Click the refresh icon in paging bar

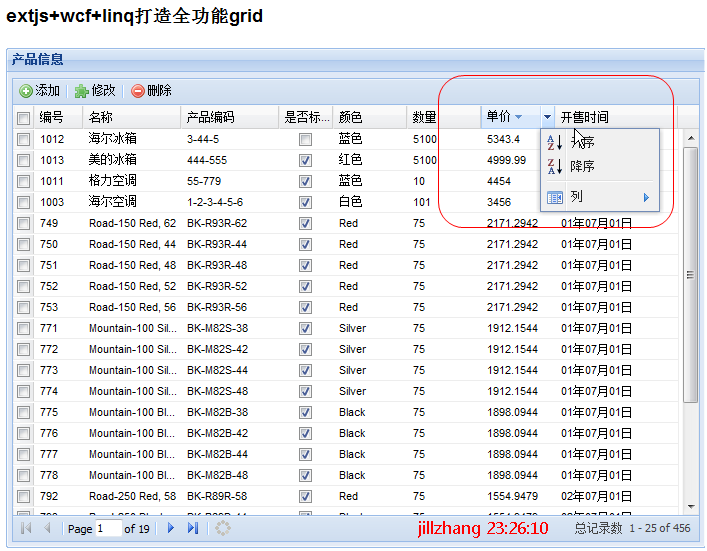tap(223, 528)
